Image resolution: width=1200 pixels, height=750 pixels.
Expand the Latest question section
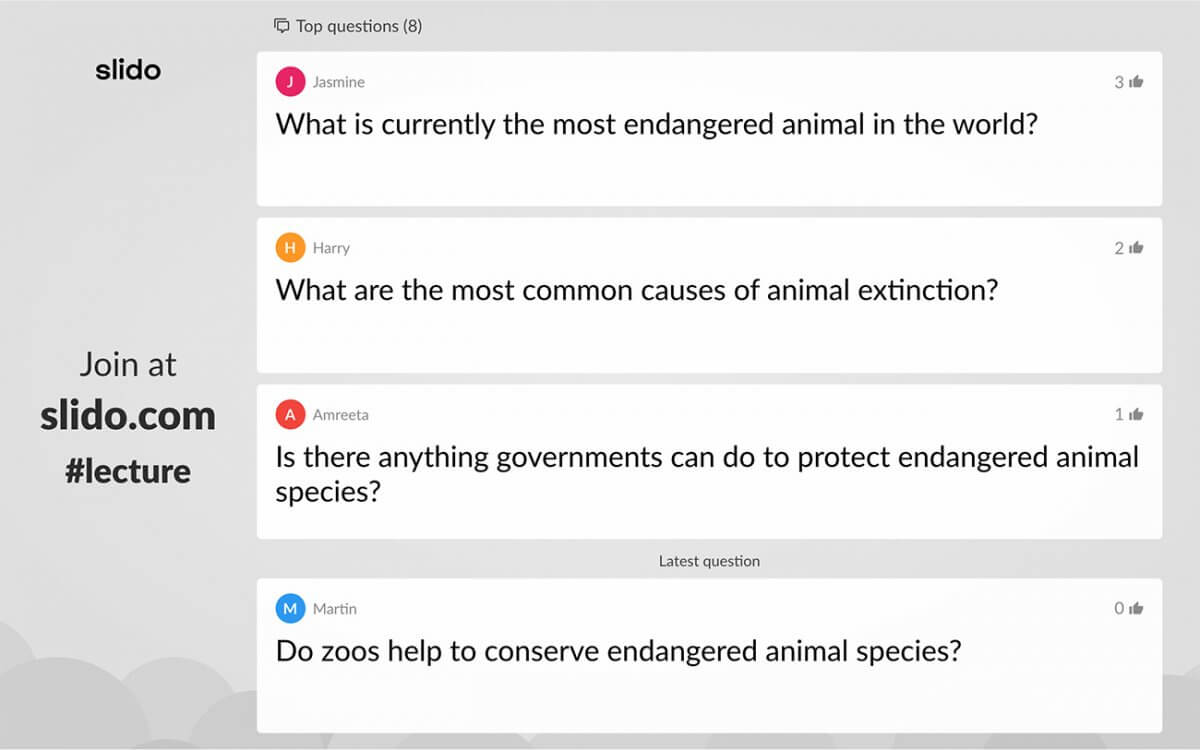[709, 561]
